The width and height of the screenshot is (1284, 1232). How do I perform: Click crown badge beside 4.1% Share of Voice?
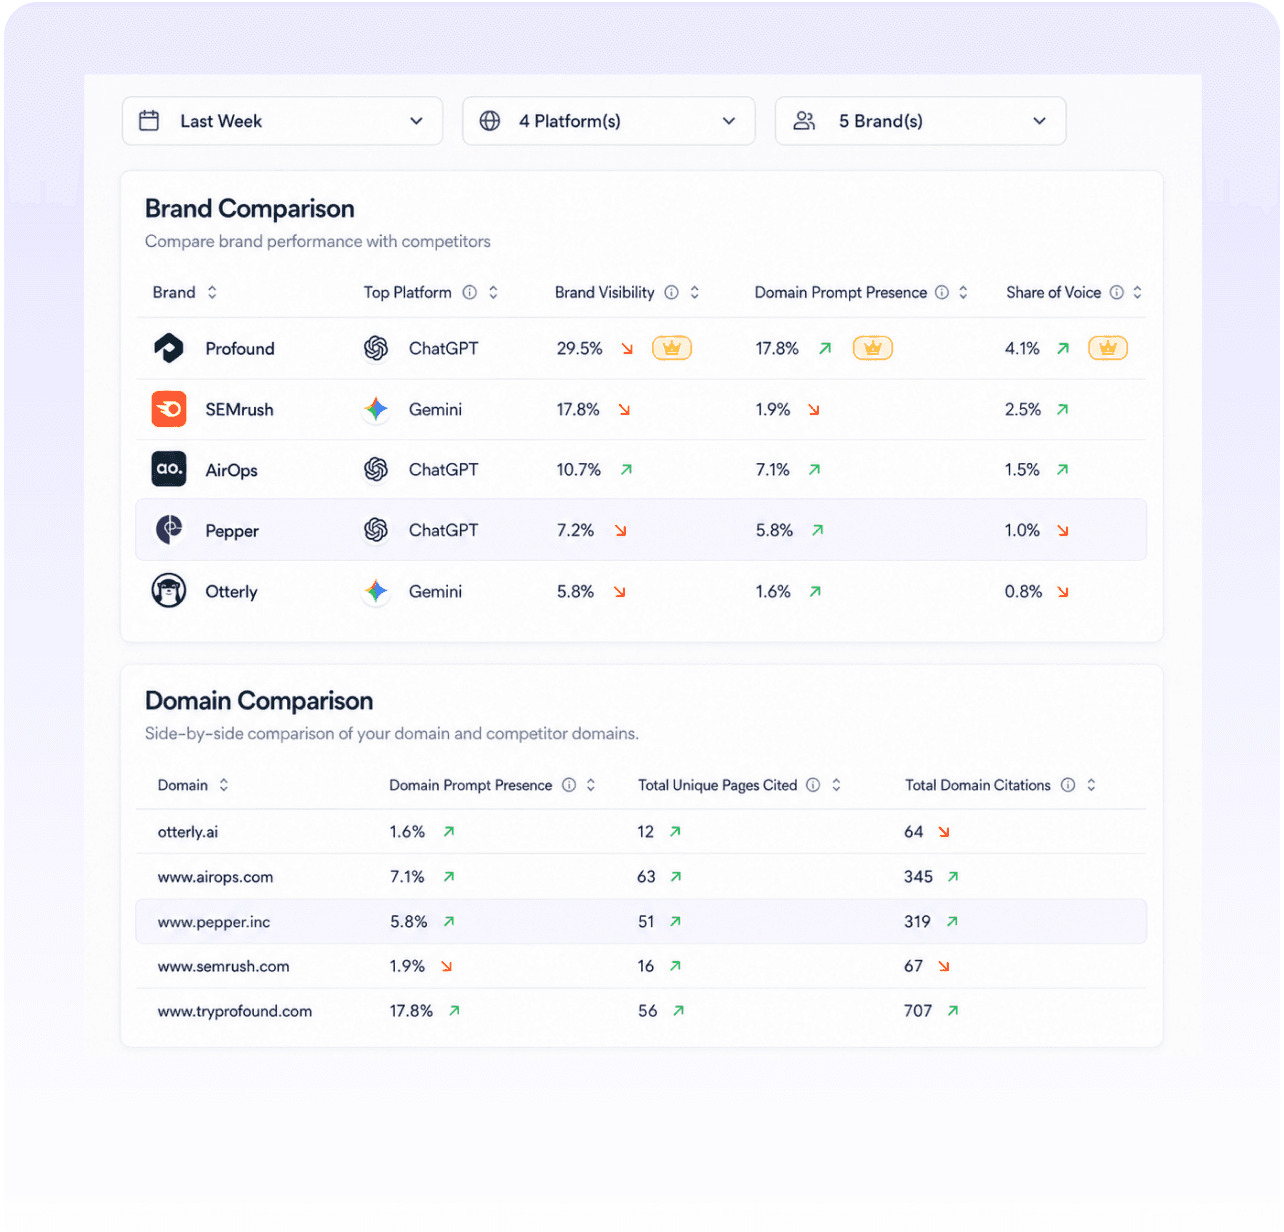[1108, 348]
